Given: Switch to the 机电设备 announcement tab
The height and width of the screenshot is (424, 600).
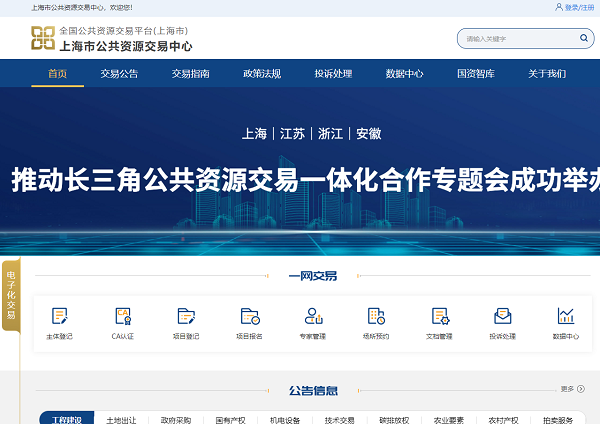Looking at the screenshot, I should pyautogui.click(x=285, y=420).
